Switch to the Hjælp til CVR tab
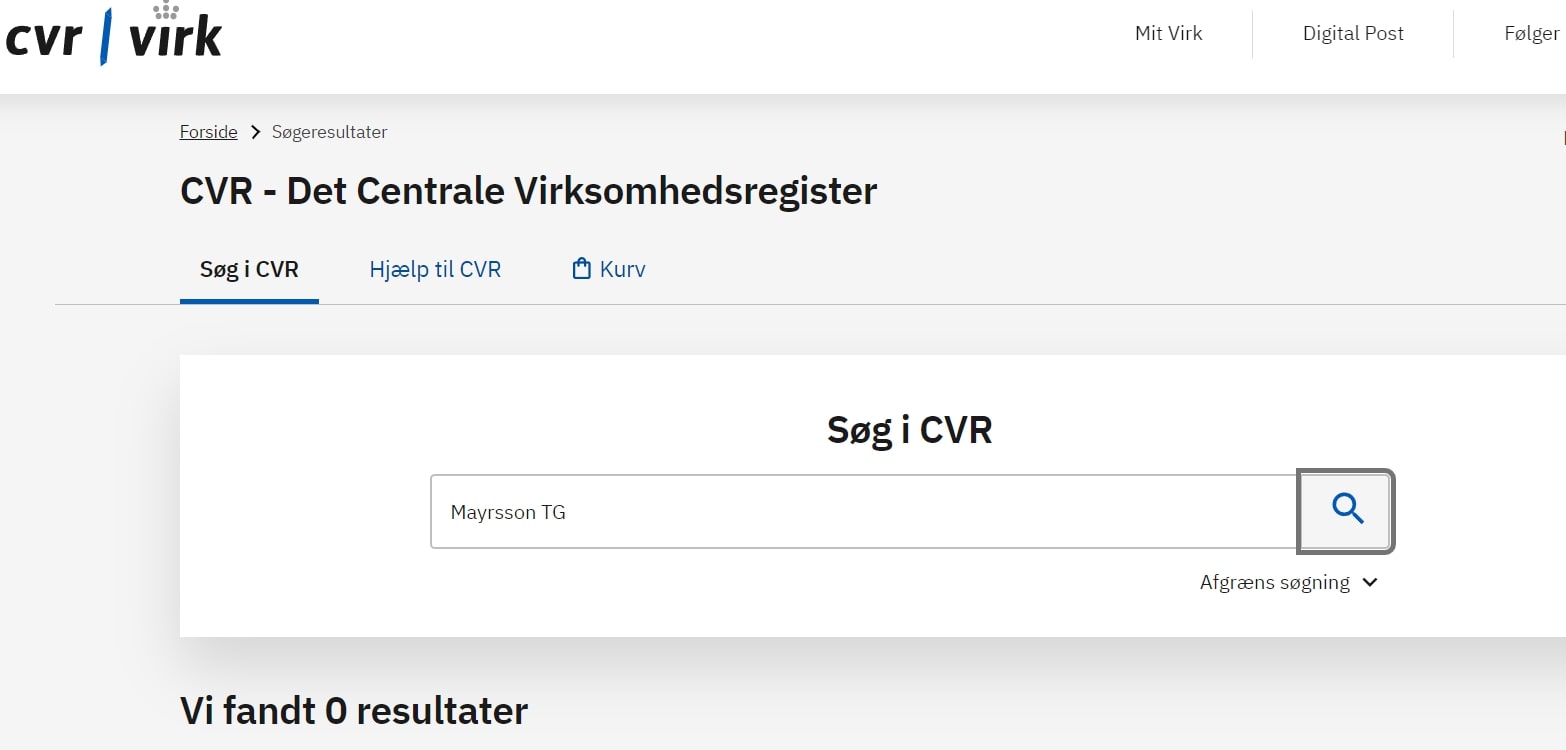The image size is (1566, 750). point(435,270)
